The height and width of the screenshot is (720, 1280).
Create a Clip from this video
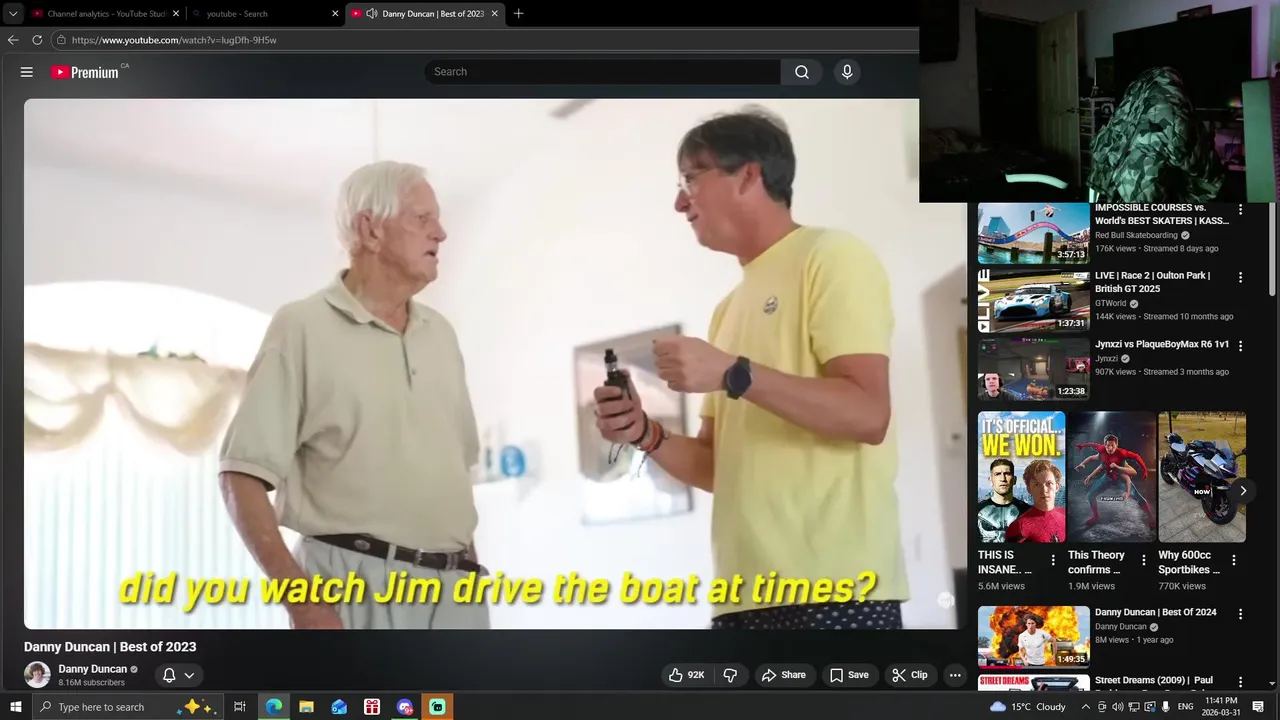tap(910, 675)
